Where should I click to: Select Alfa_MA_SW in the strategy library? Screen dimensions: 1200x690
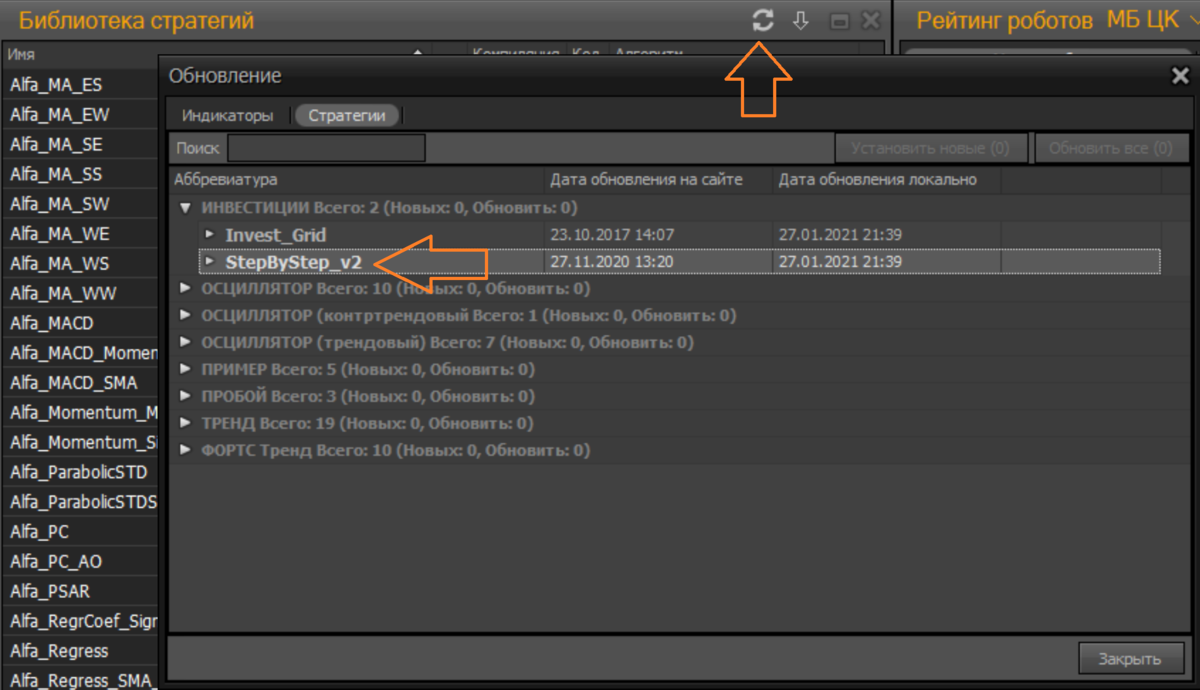59,204
